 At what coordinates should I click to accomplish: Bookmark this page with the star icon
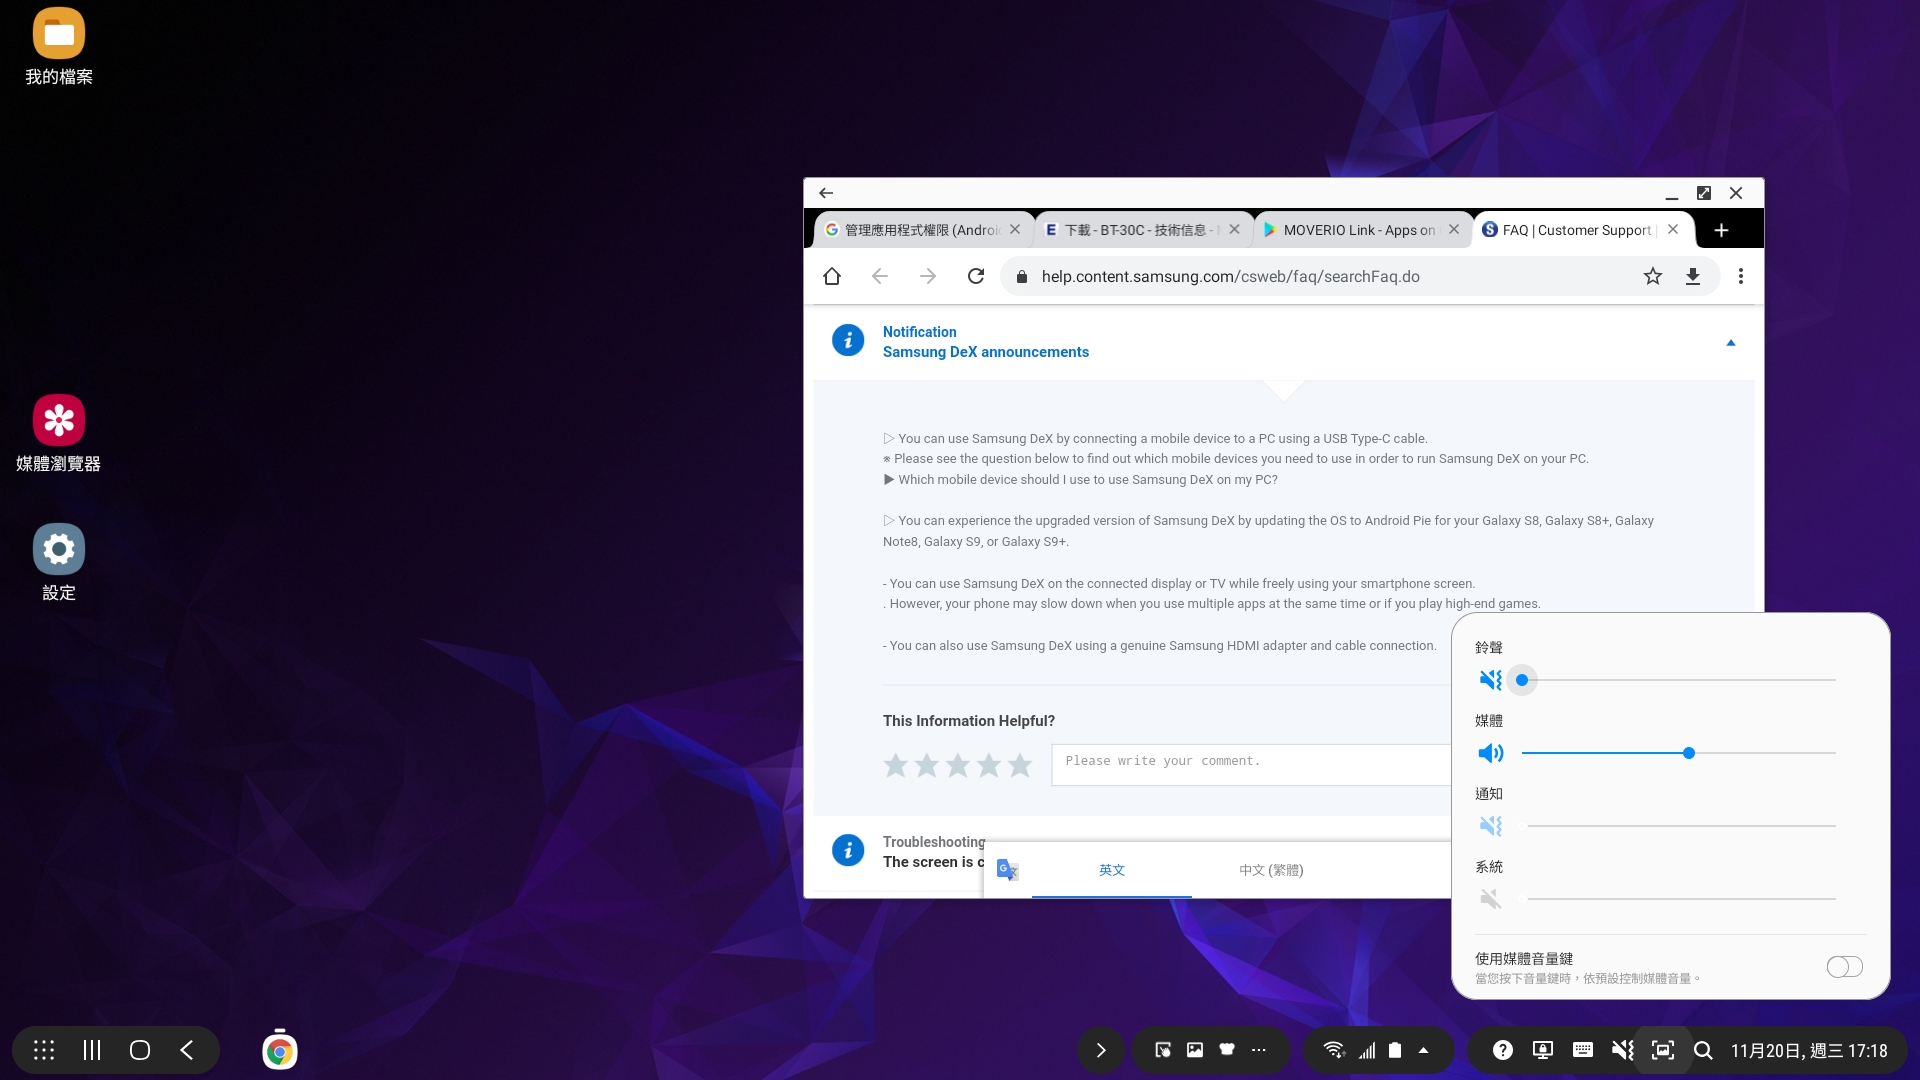coord(1653,276)
